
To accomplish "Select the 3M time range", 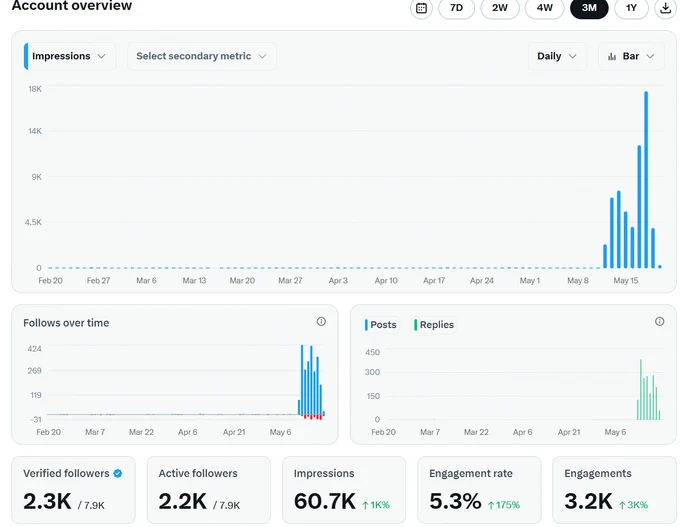I will tap(589, 8).
